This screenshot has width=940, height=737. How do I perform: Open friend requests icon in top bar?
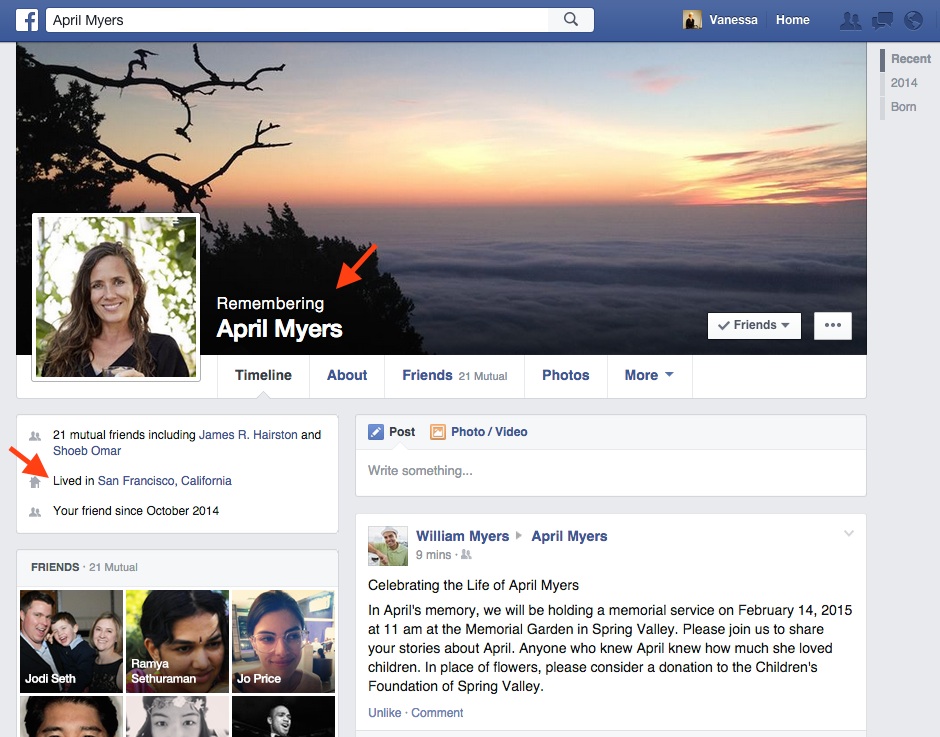[x=850, y=20]
